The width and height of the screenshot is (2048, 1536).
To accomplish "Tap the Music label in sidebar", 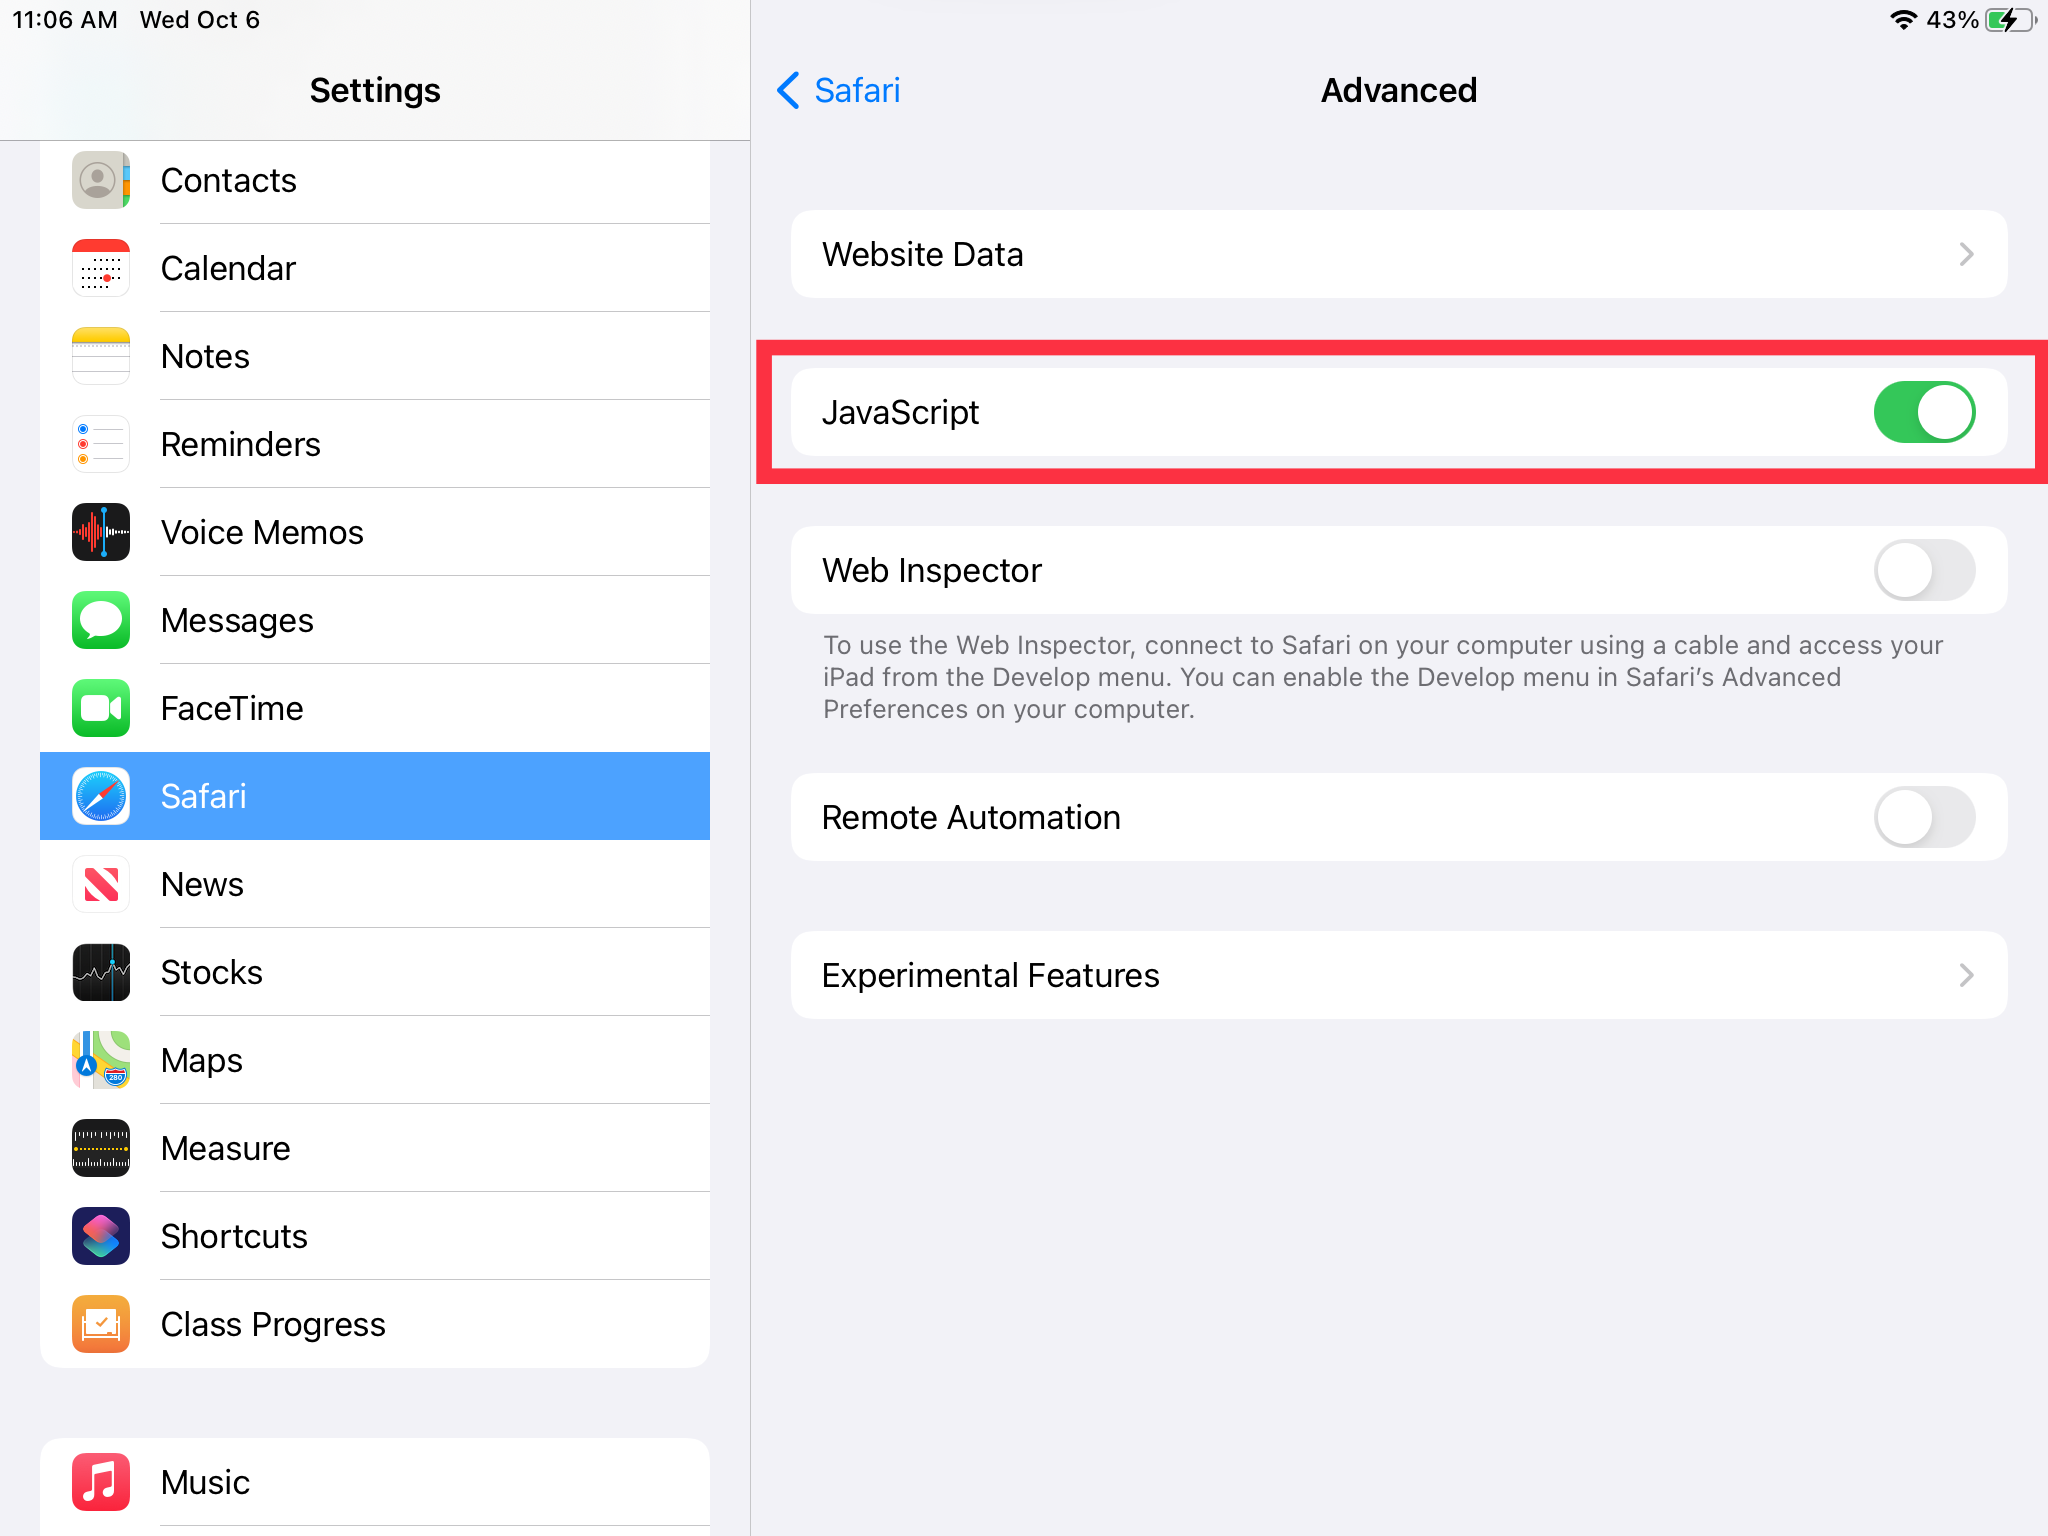I will click(205, 1482).
